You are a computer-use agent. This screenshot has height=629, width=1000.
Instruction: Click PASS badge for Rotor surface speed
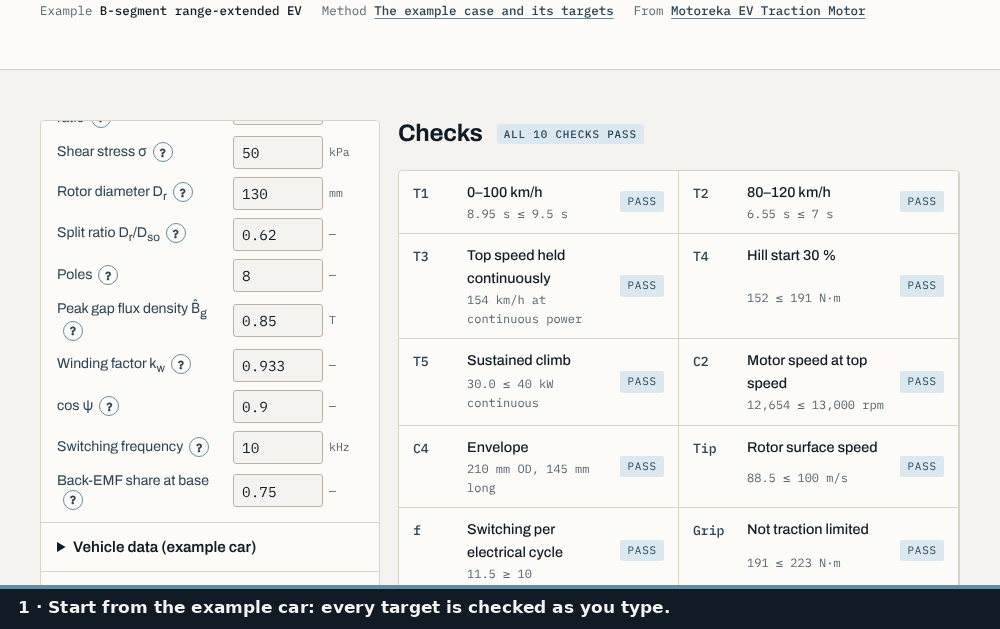(922, 466)
